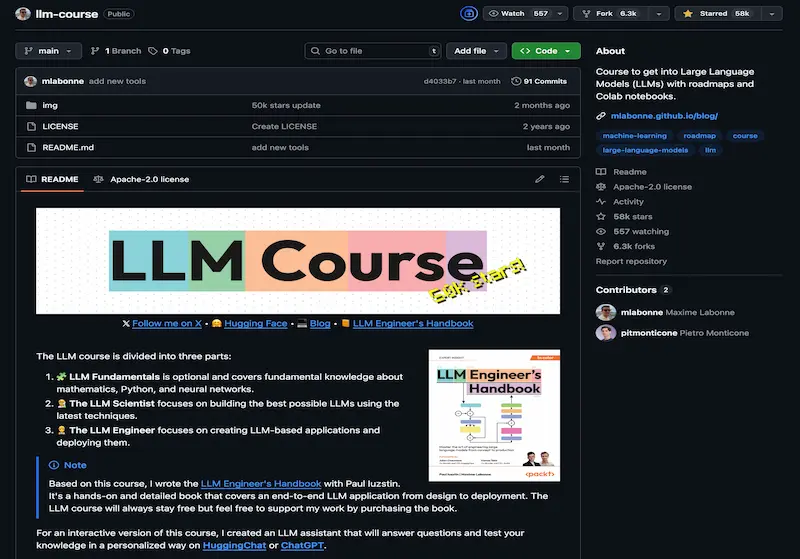Open the green Code dropdown button

pyautogui.click(x=546, y=51)
